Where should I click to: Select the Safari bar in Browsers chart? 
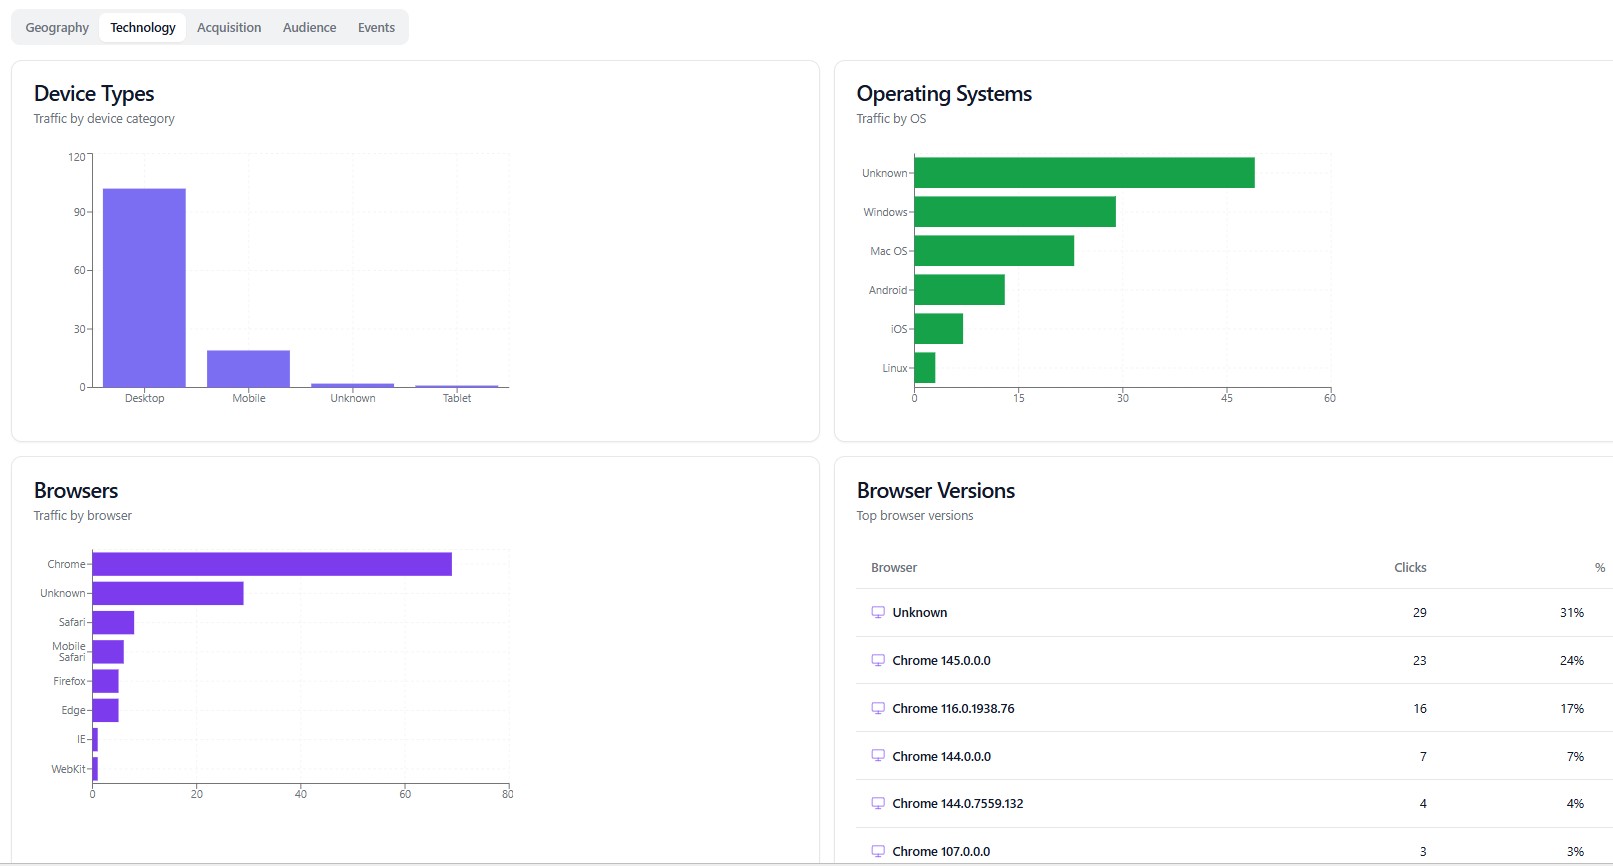click(113, 622)
